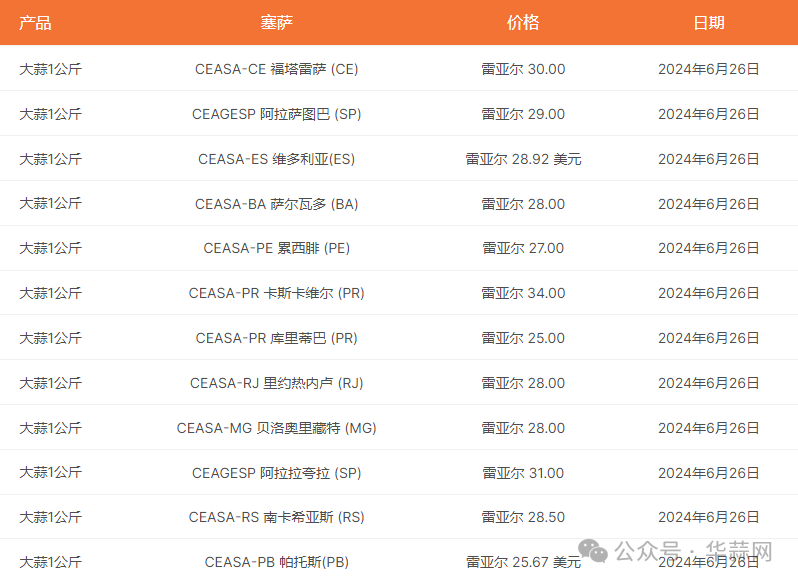
Task: Click 大蒜1公斤 in the 帕托斯 row
Action: pyautogui.click(x=50, y=562)
